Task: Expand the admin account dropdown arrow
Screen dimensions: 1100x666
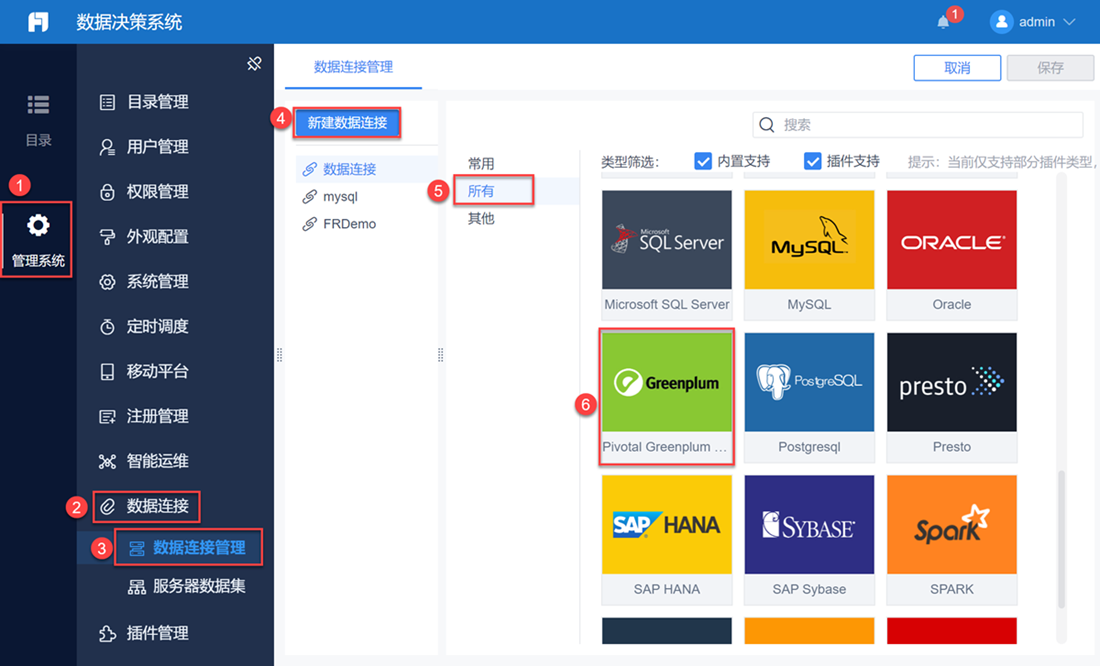Action: coord(1069,22)
